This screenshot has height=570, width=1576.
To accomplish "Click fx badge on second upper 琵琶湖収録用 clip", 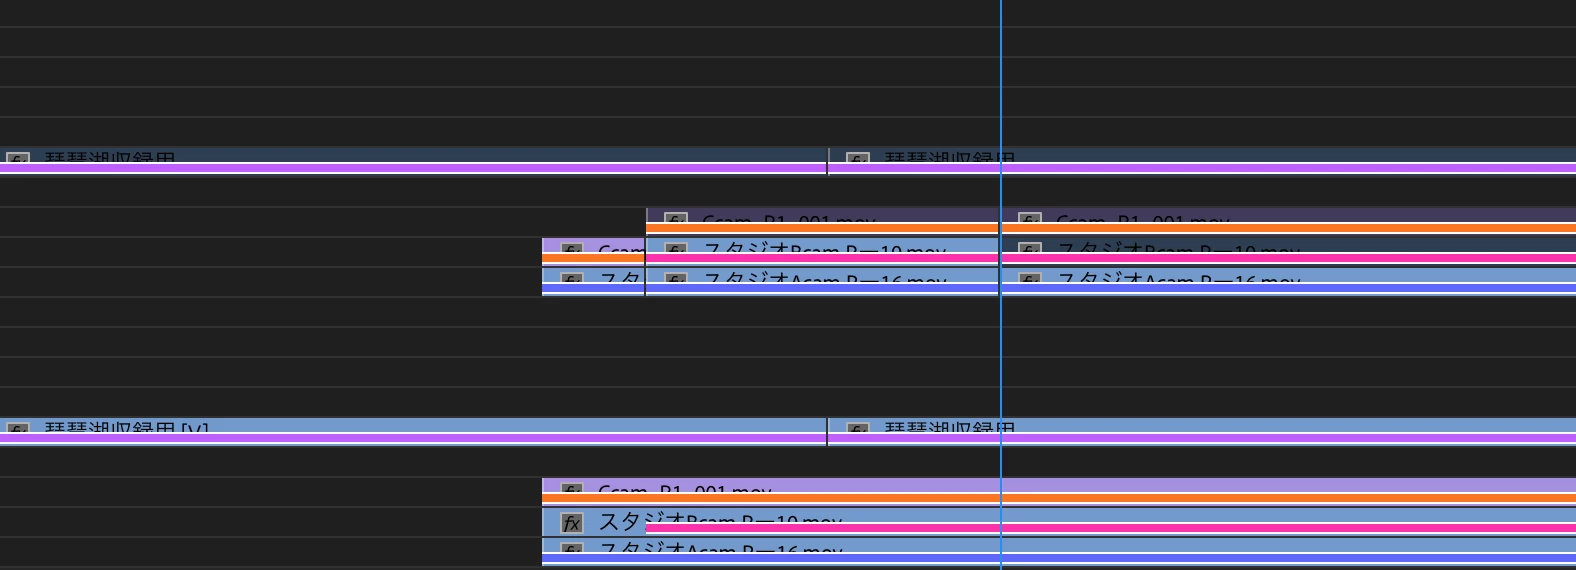I will tap(857, 157).
